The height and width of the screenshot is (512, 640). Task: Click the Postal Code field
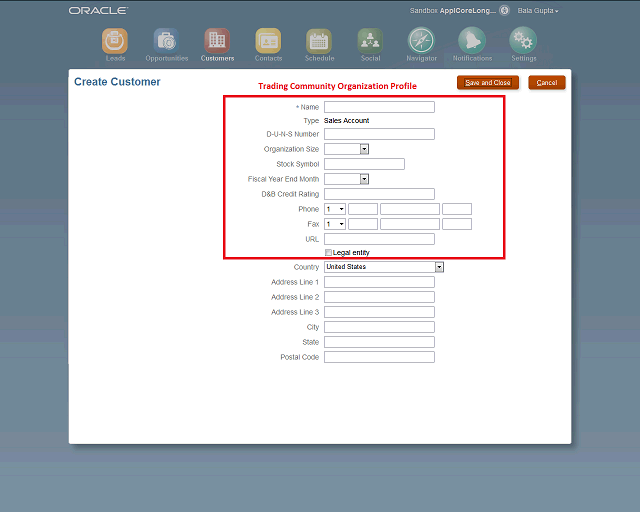click(379, 357)
